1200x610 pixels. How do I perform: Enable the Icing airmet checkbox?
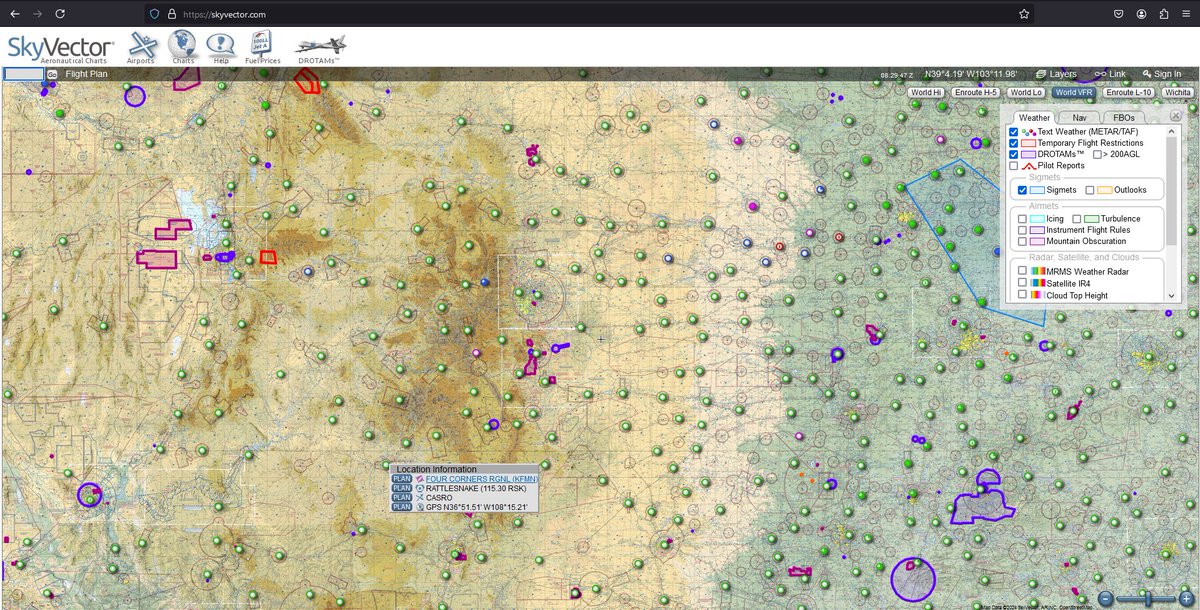(x=1022, y=218)
